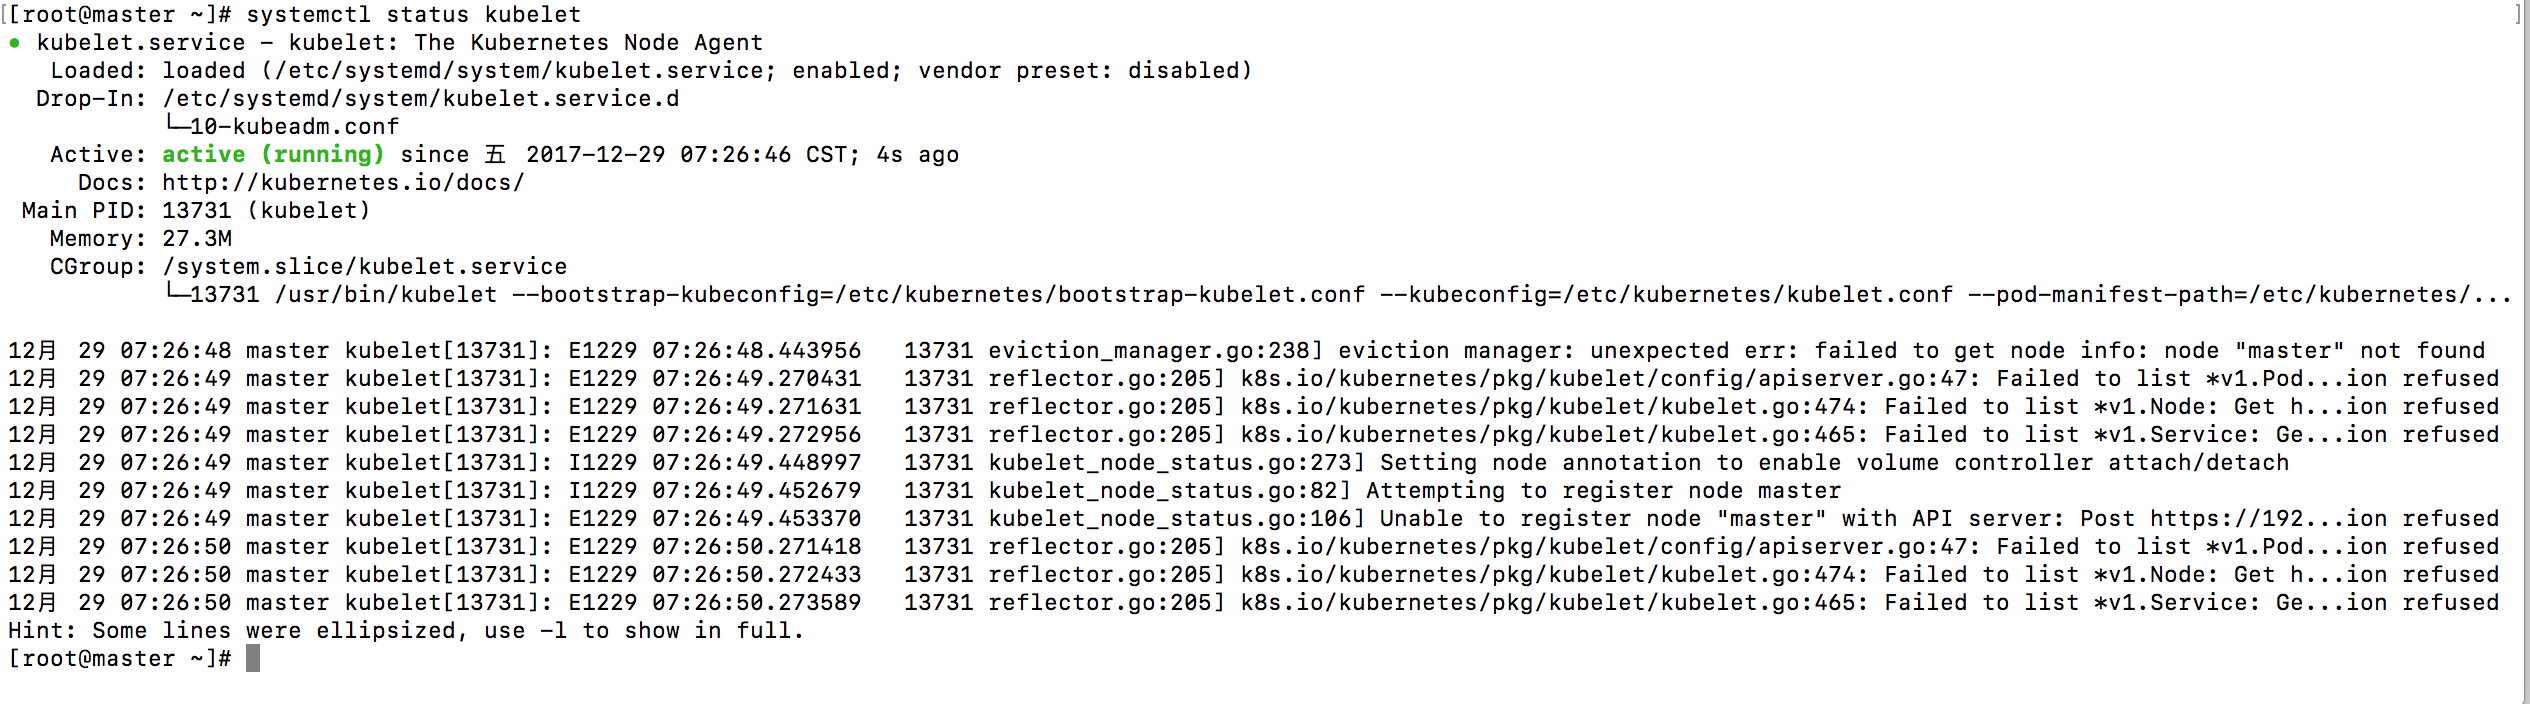Click the /etc/systemd/system/kubelet.service path on the Loaded line
Viewport: 2530px width, 704px height.
(518, 71)
